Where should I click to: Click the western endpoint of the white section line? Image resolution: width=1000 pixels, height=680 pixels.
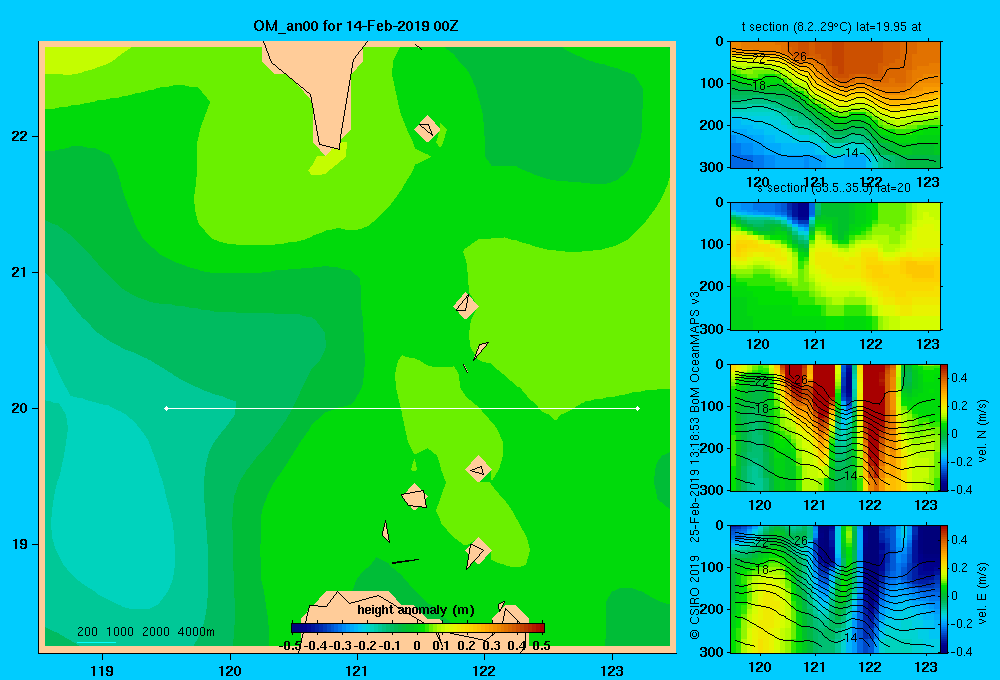coord(166,408)
